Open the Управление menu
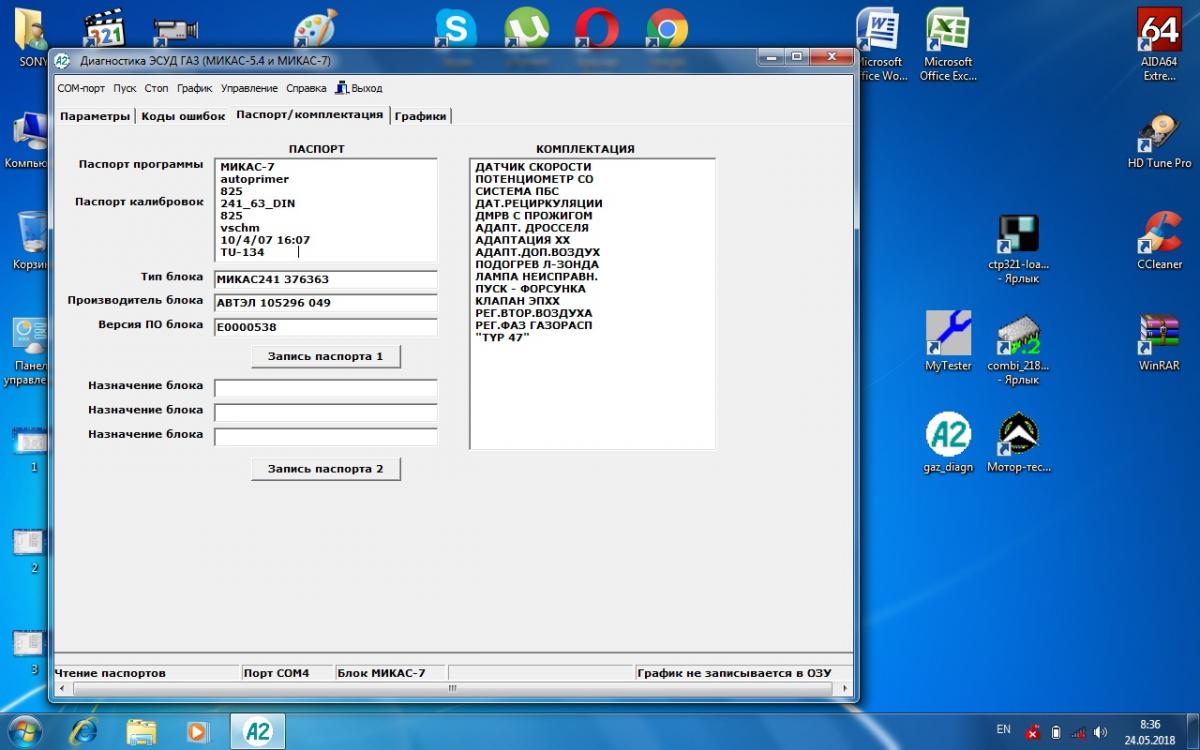 tap(249, 88)
